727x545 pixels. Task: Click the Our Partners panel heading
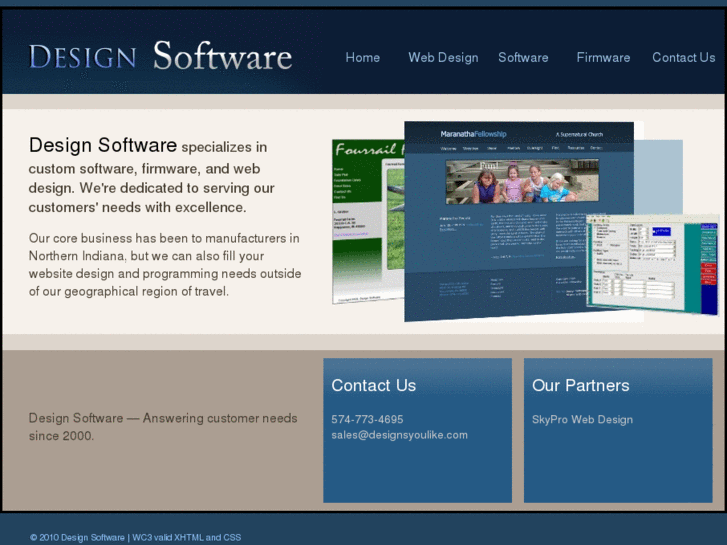pos(580,385)
